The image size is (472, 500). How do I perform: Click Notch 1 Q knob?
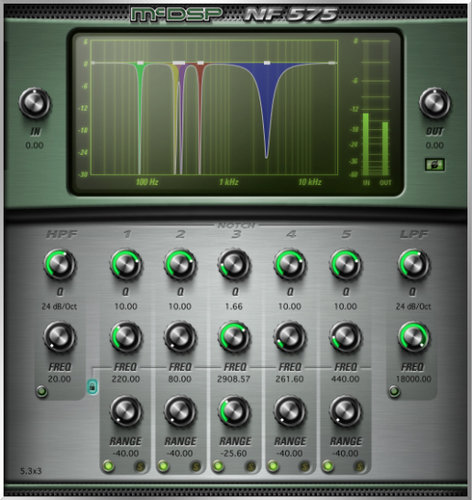point(126,265)
